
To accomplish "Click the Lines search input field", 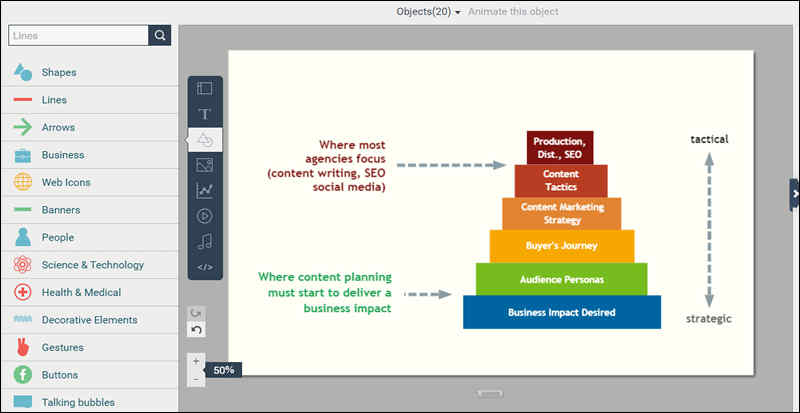I will pyautogui.click(x=78, y=36).
